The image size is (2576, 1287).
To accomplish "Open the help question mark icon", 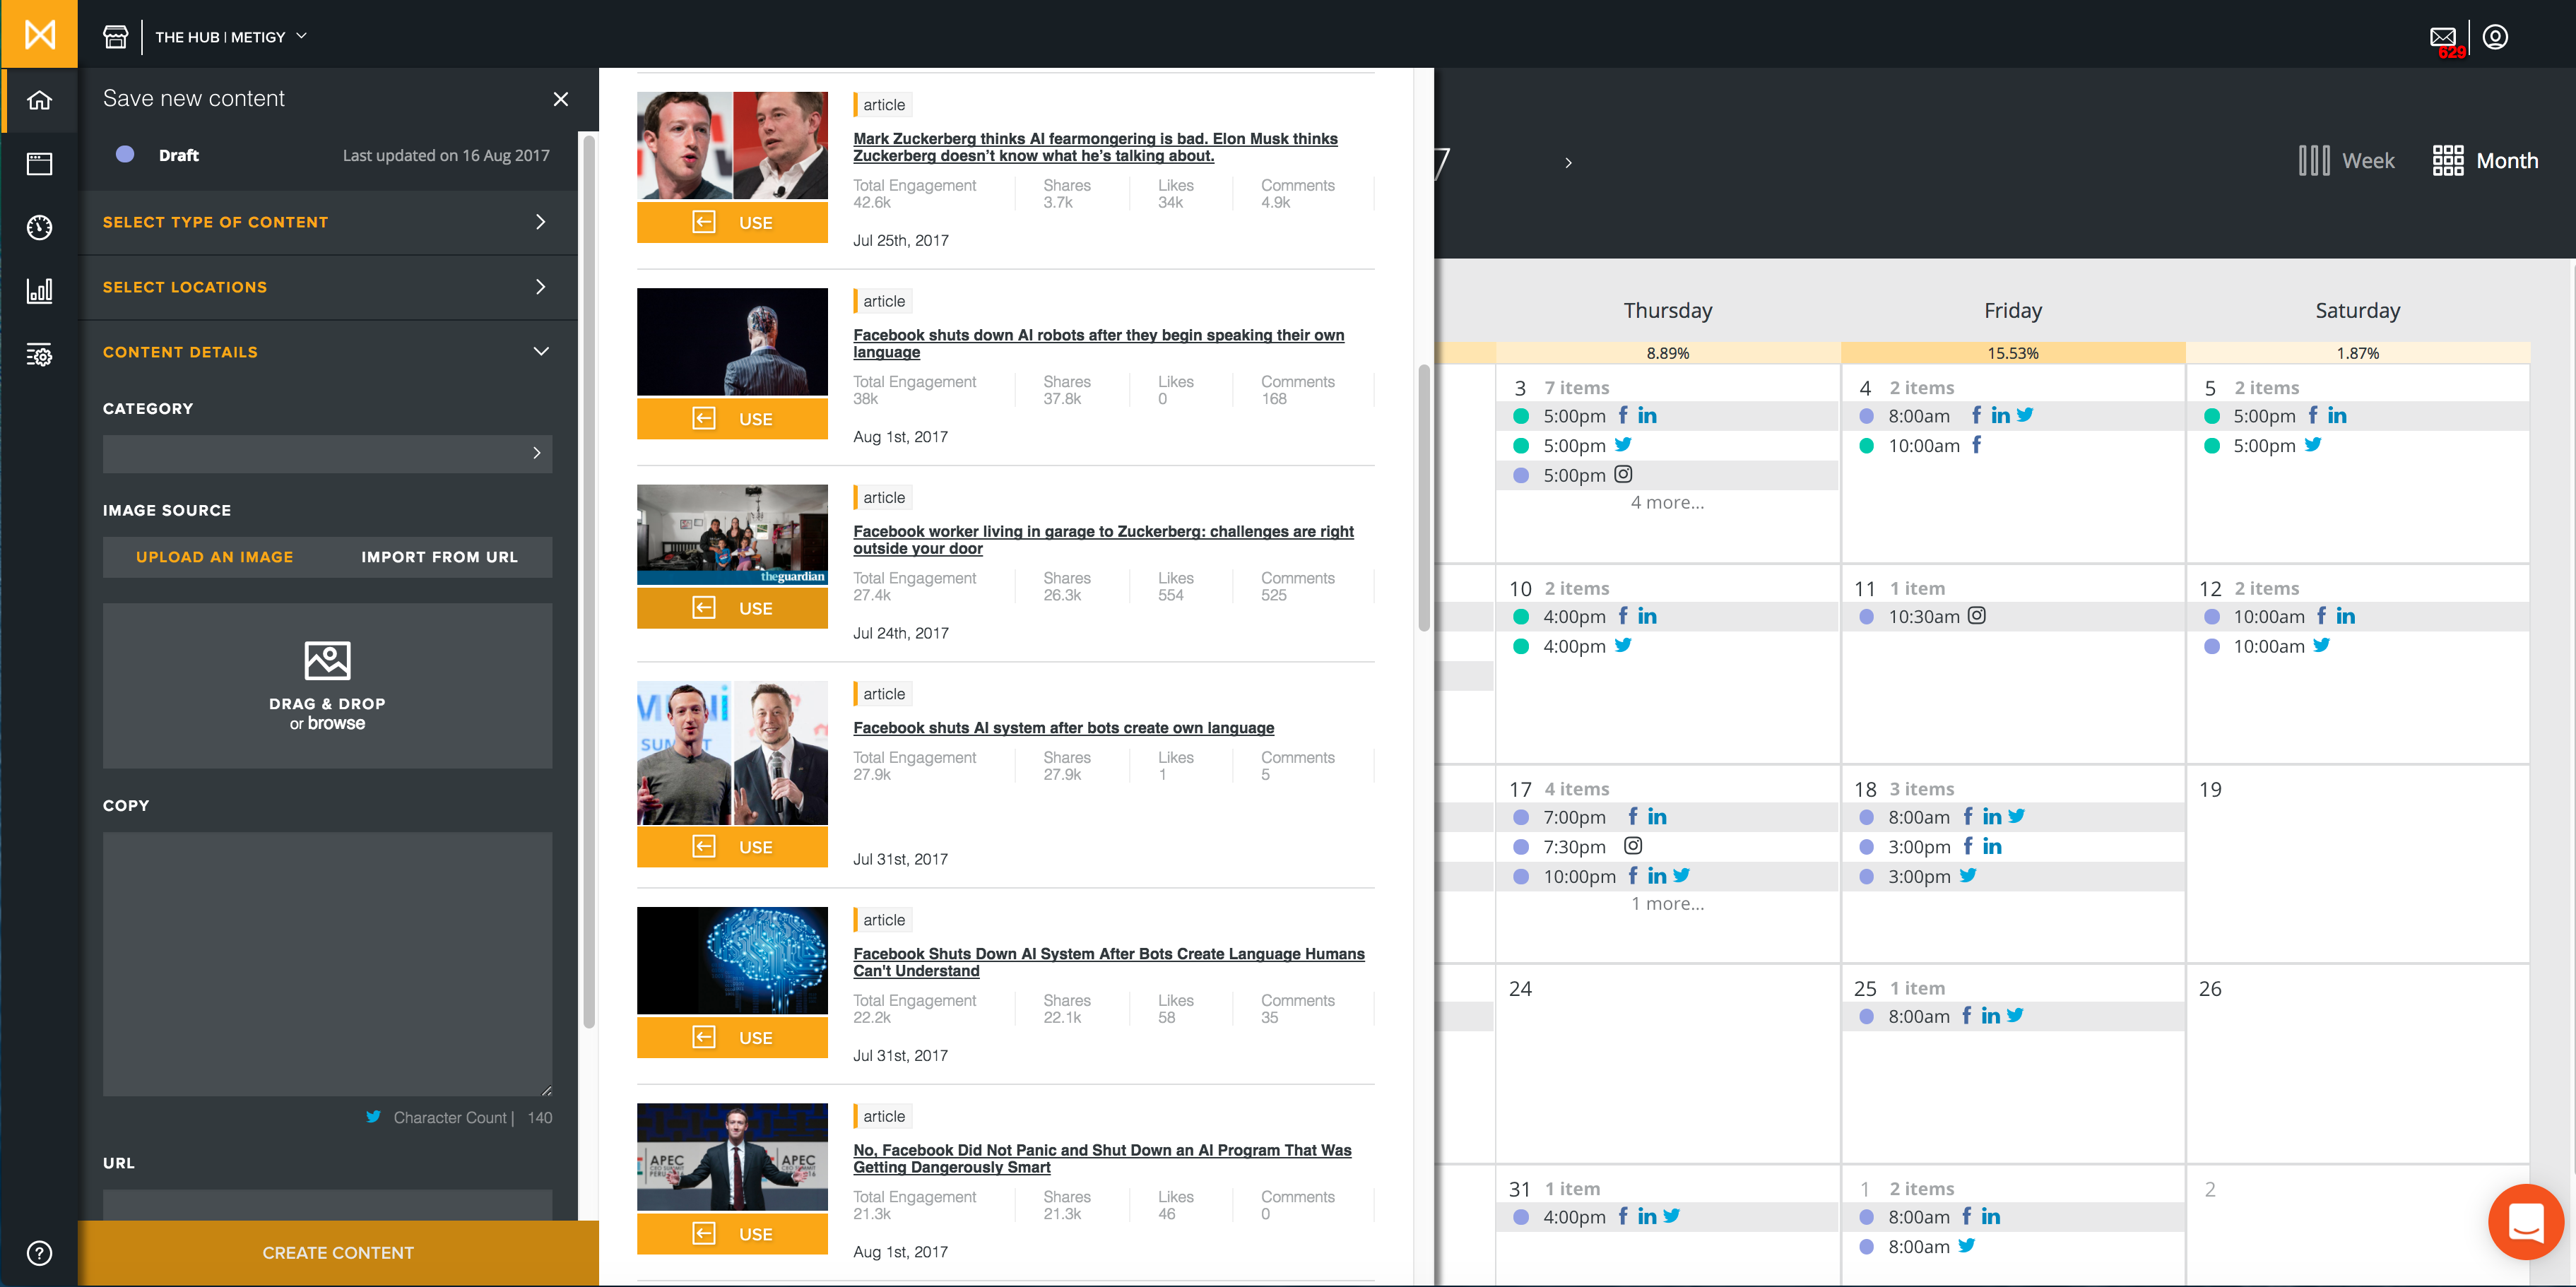I will click(39, 1253).
